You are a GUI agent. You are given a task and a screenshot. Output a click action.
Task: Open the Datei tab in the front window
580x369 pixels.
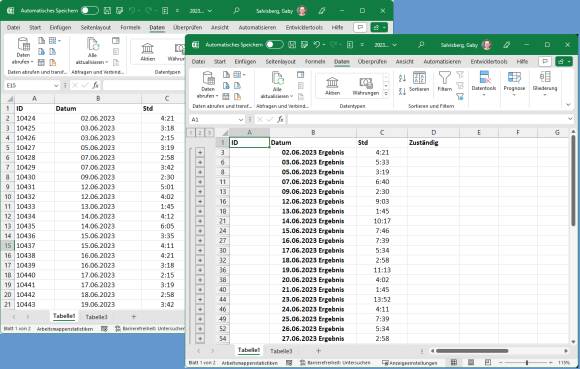coord(198,61)
